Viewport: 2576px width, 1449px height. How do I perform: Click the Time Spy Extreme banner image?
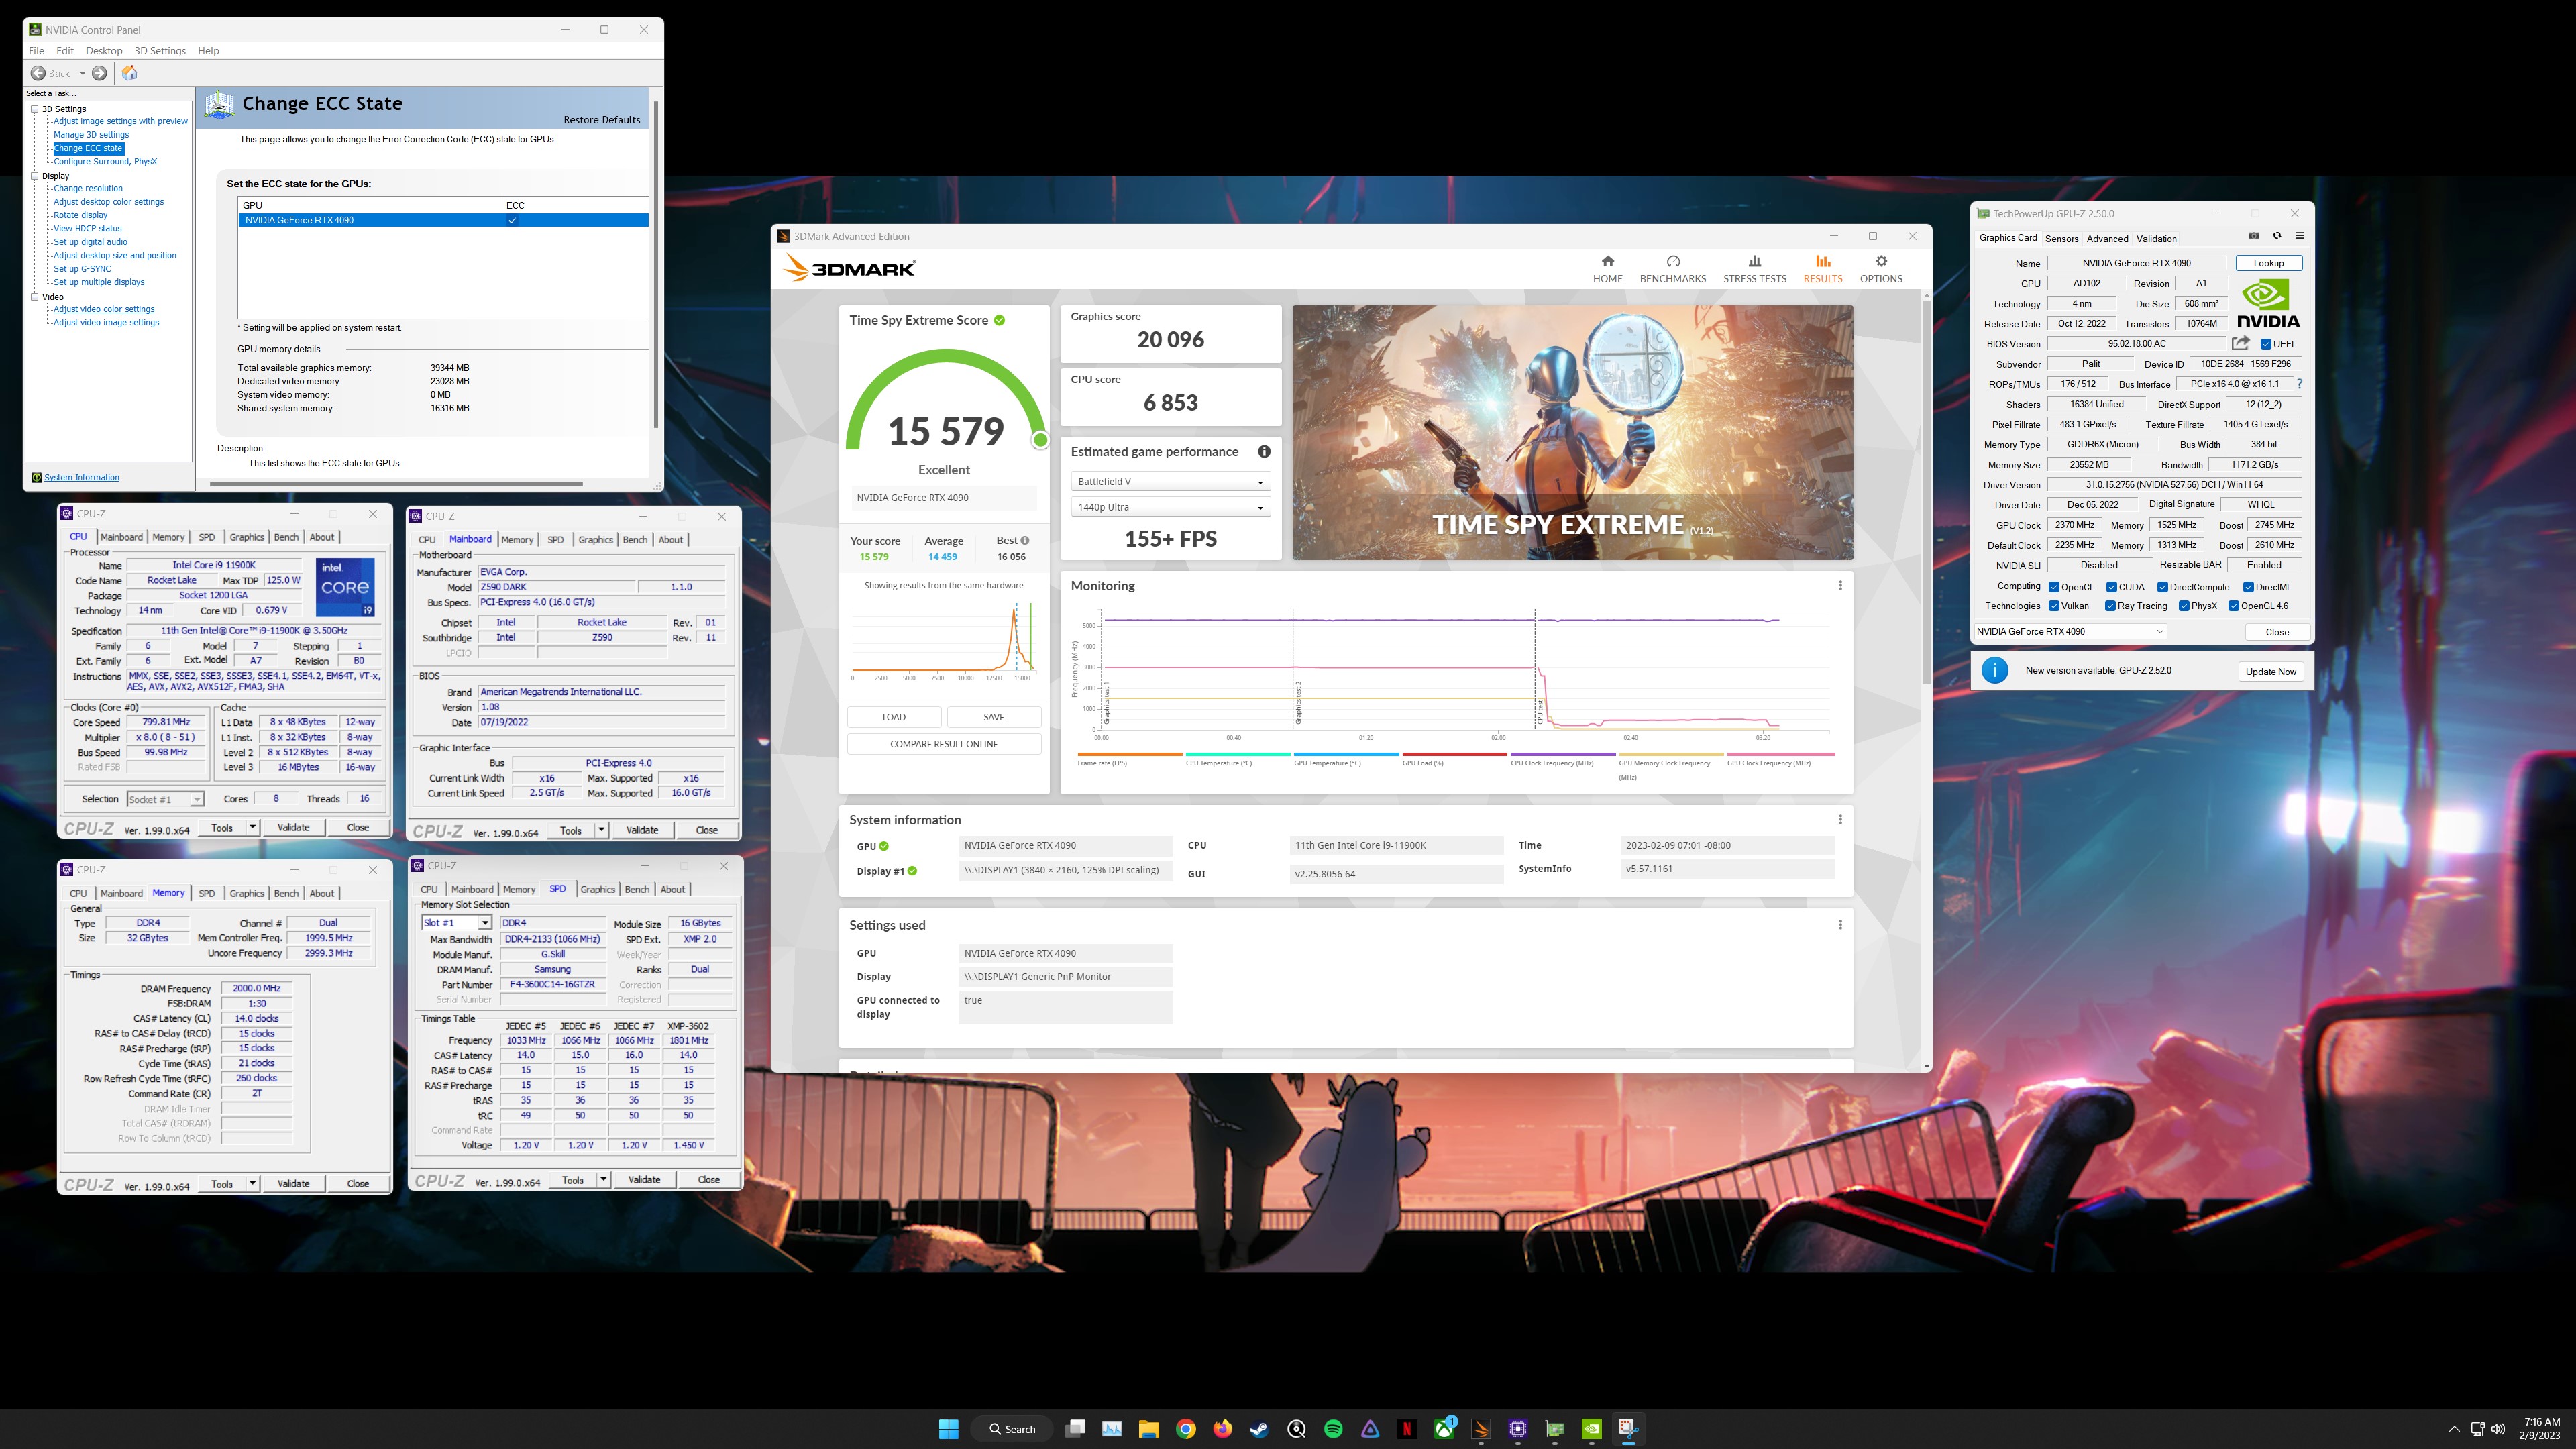point(1572,433)
